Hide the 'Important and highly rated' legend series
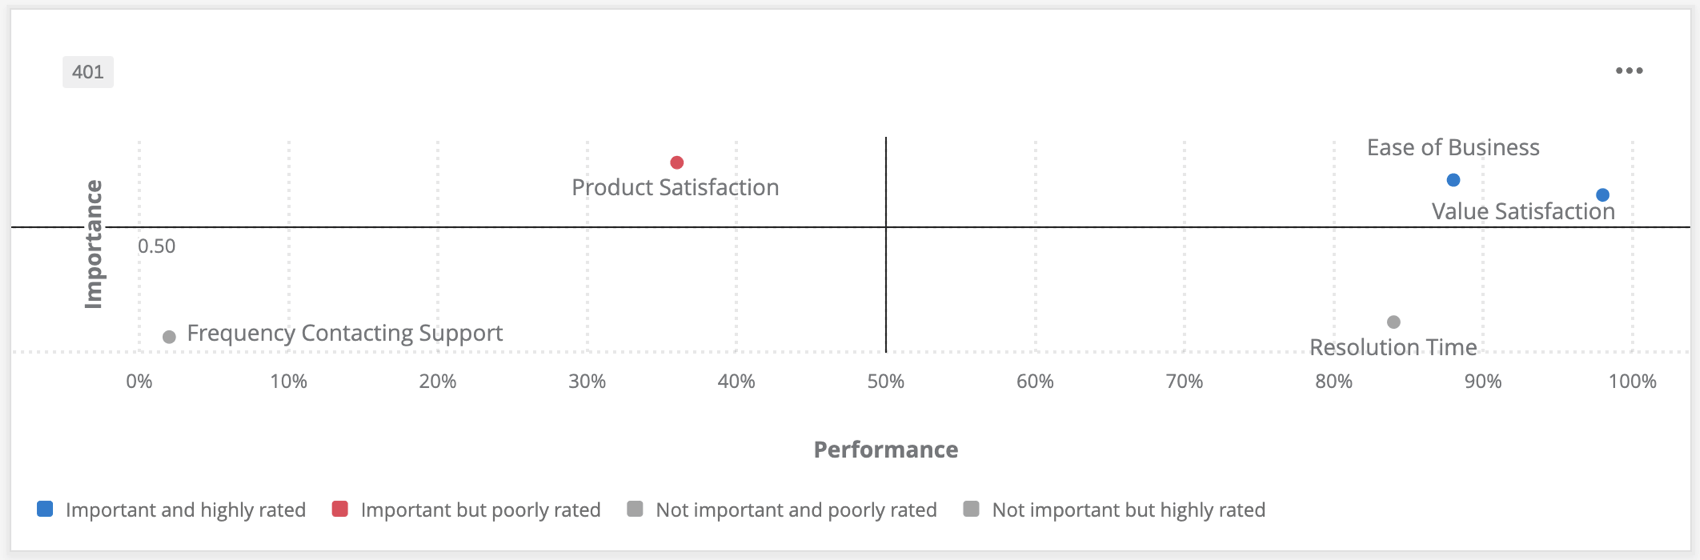 pos(185,510)
